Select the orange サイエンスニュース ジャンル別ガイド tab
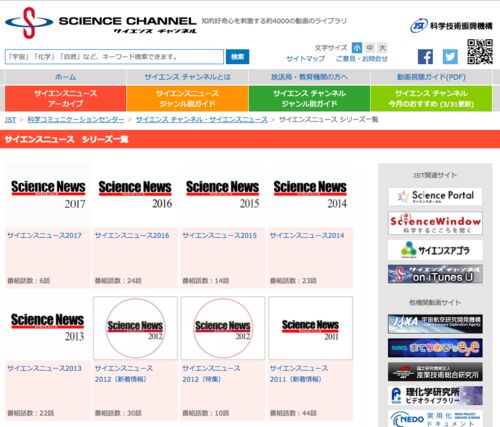 (x=187, y=98)
